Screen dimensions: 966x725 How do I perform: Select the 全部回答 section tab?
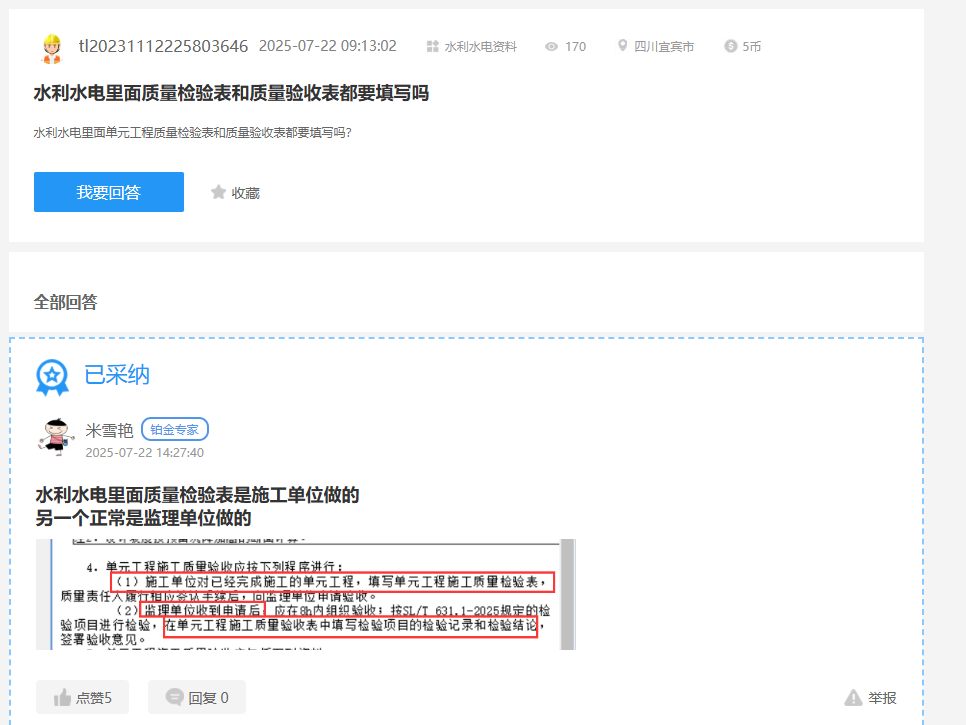tap(66, 301)
